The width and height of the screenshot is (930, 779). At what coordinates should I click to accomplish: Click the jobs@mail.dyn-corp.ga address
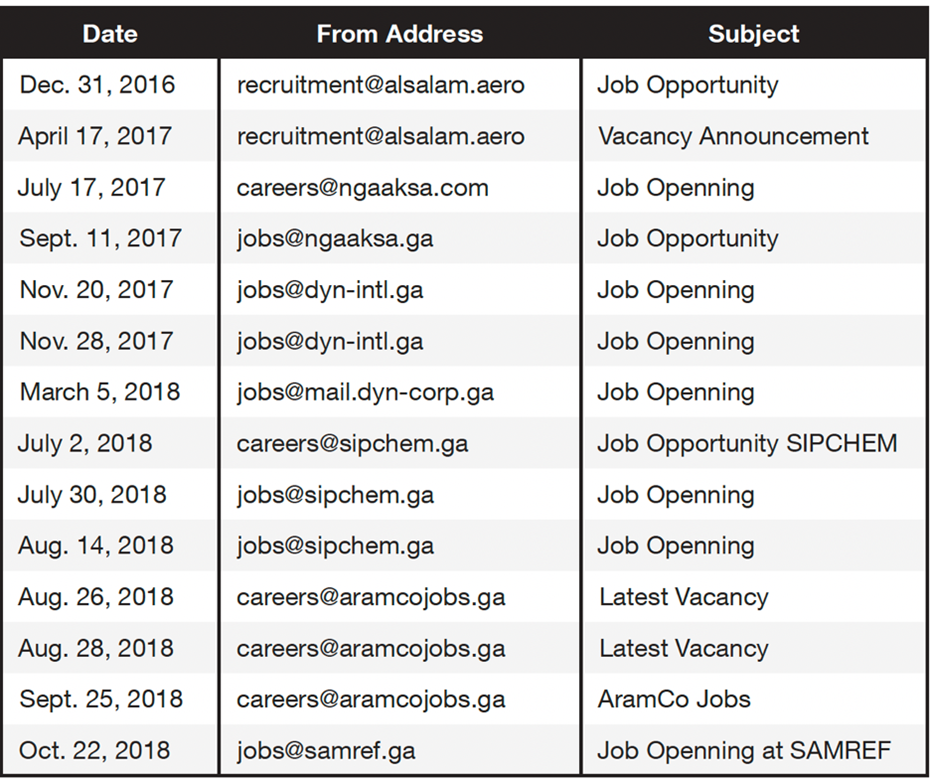(x=365, y=392)
